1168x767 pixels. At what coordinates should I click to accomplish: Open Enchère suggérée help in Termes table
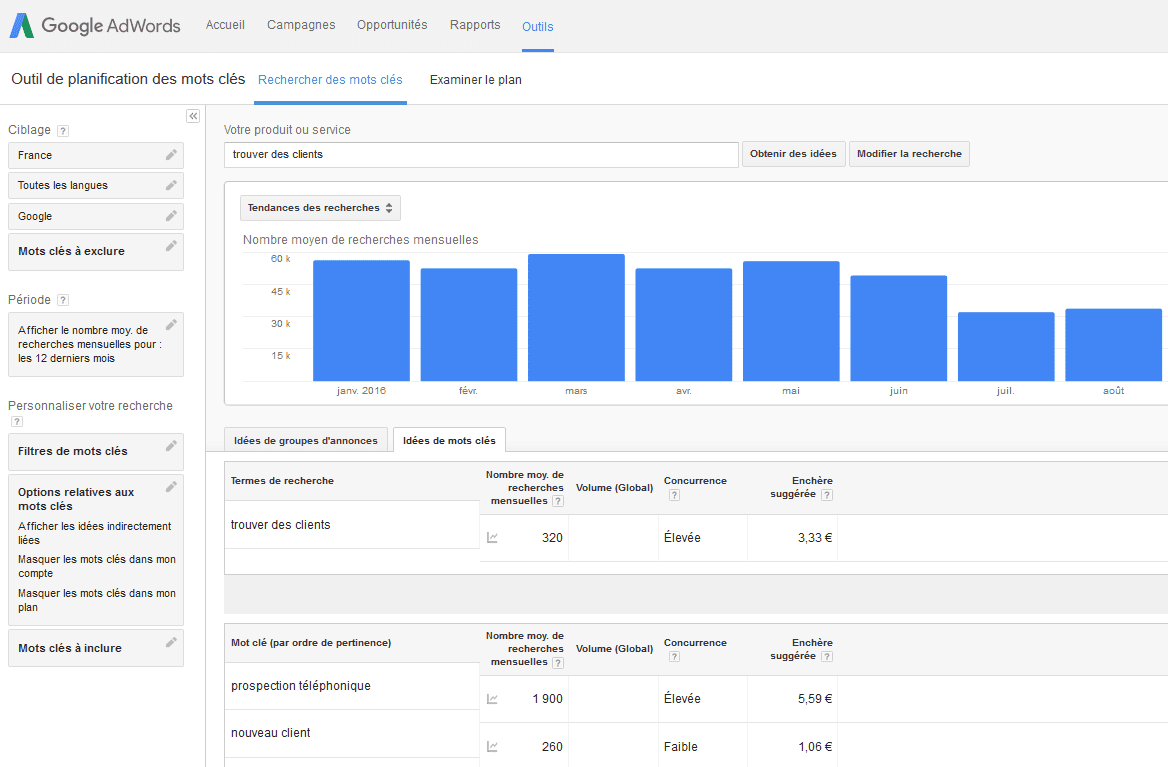827,495
